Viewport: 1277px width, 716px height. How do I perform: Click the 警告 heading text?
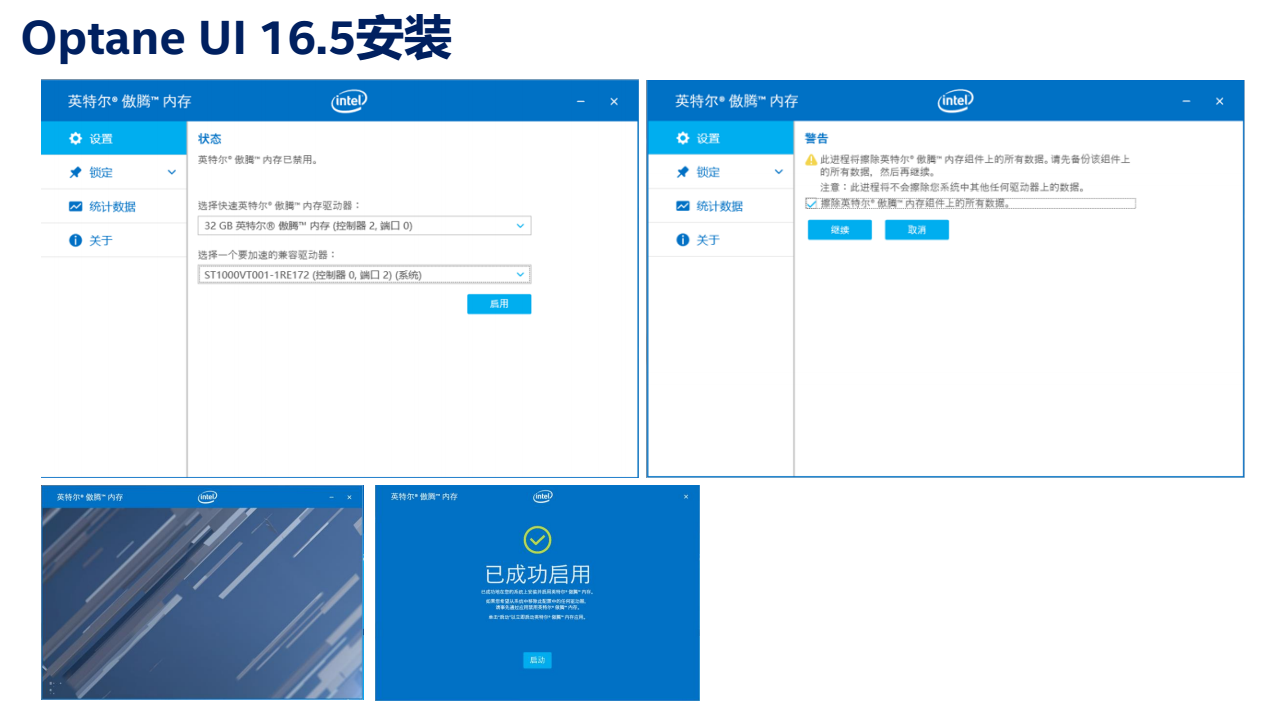tap(816, 139)
